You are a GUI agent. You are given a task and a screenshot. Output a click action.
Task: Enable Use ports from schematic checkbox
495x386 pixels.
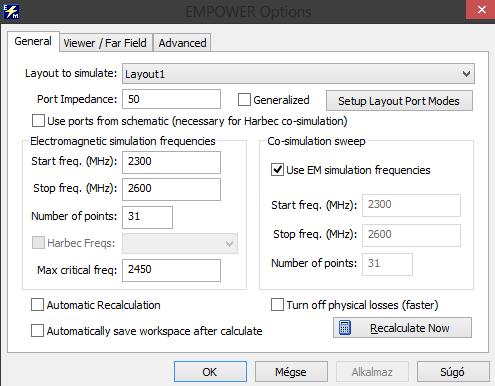tap(38, 121)
